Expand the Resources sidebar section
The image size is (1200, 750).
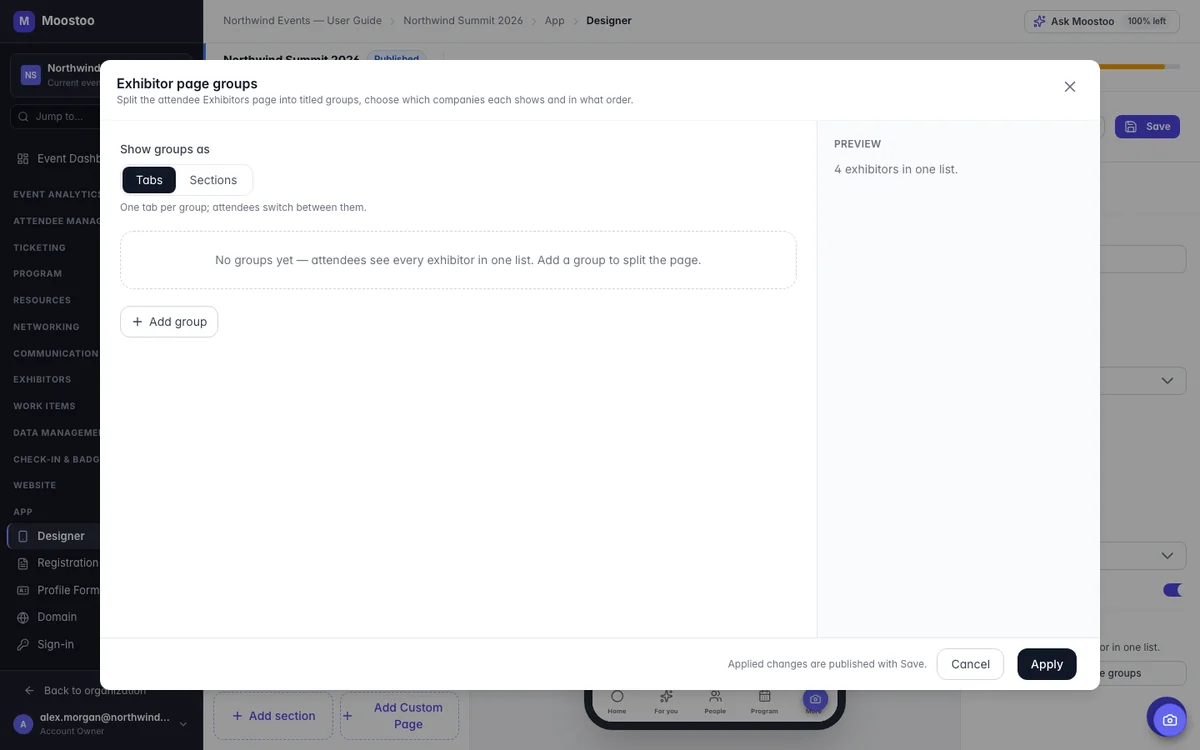pos(42,300)
